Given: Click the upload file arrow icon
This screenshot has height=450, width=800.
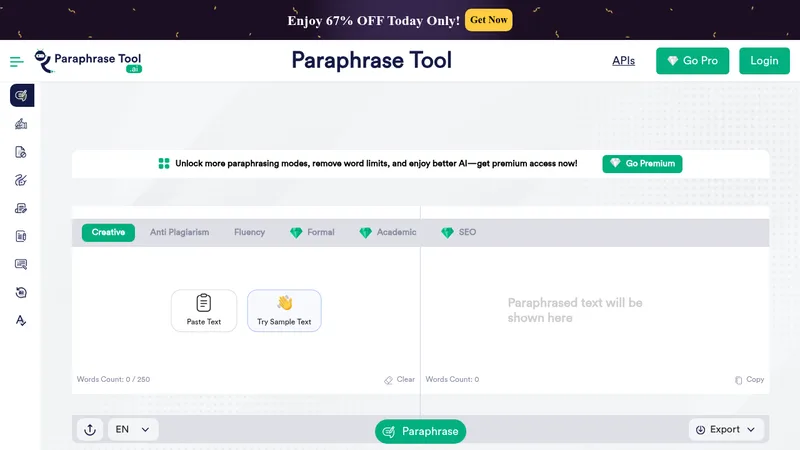Looking at the screenshot, I should (90, 430).
